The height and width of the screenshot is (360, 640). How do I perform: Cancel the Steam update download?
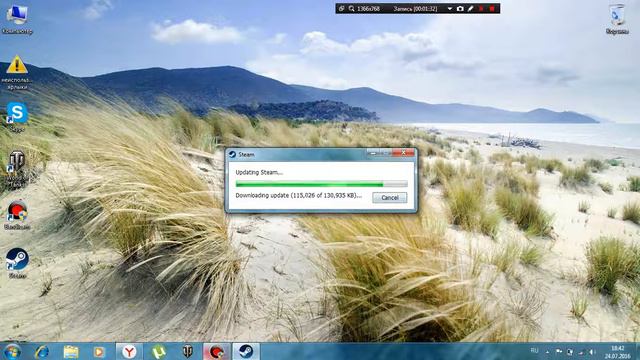click(389, 198)
